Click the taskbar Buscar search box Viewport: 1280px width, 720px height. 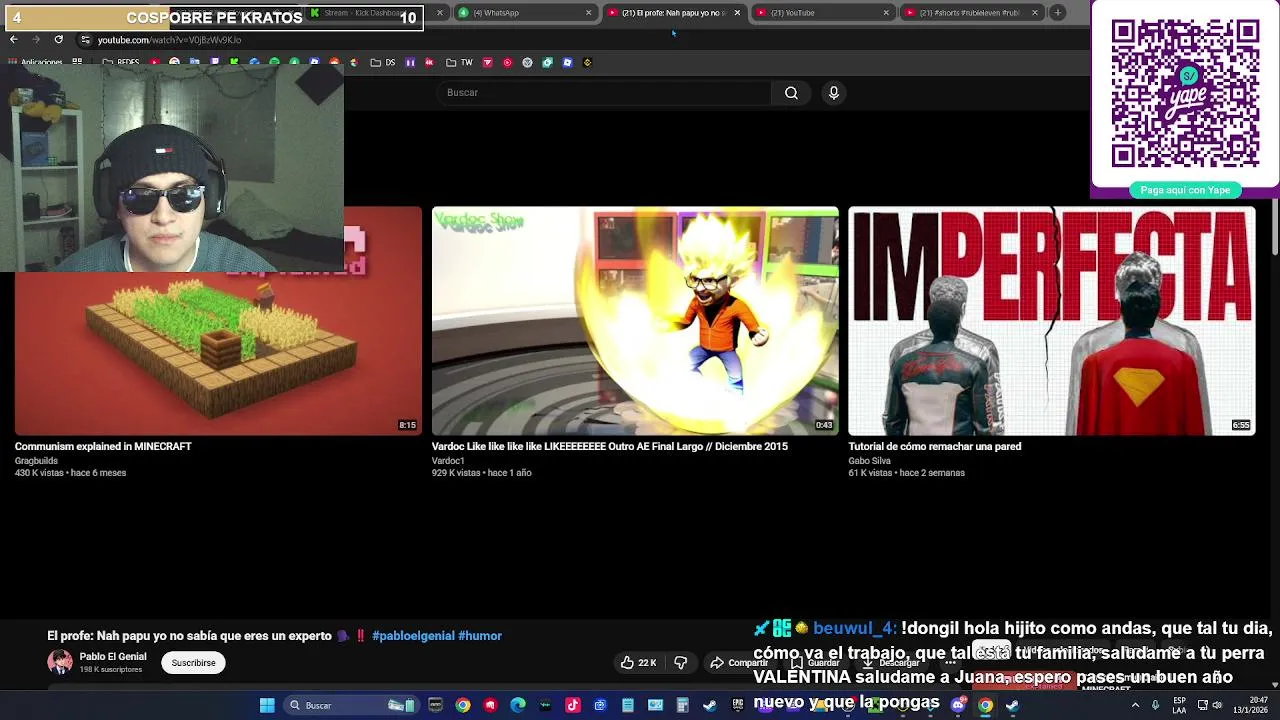tap(350, 705)
